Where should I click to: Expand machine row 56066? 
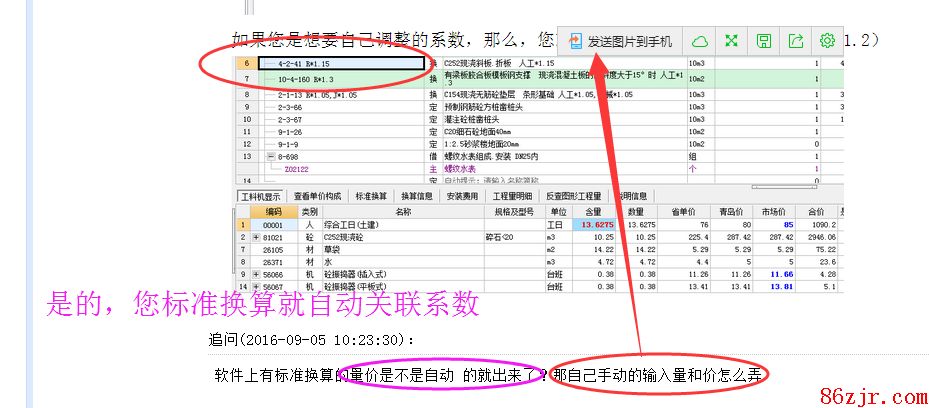tap(255, 274)
